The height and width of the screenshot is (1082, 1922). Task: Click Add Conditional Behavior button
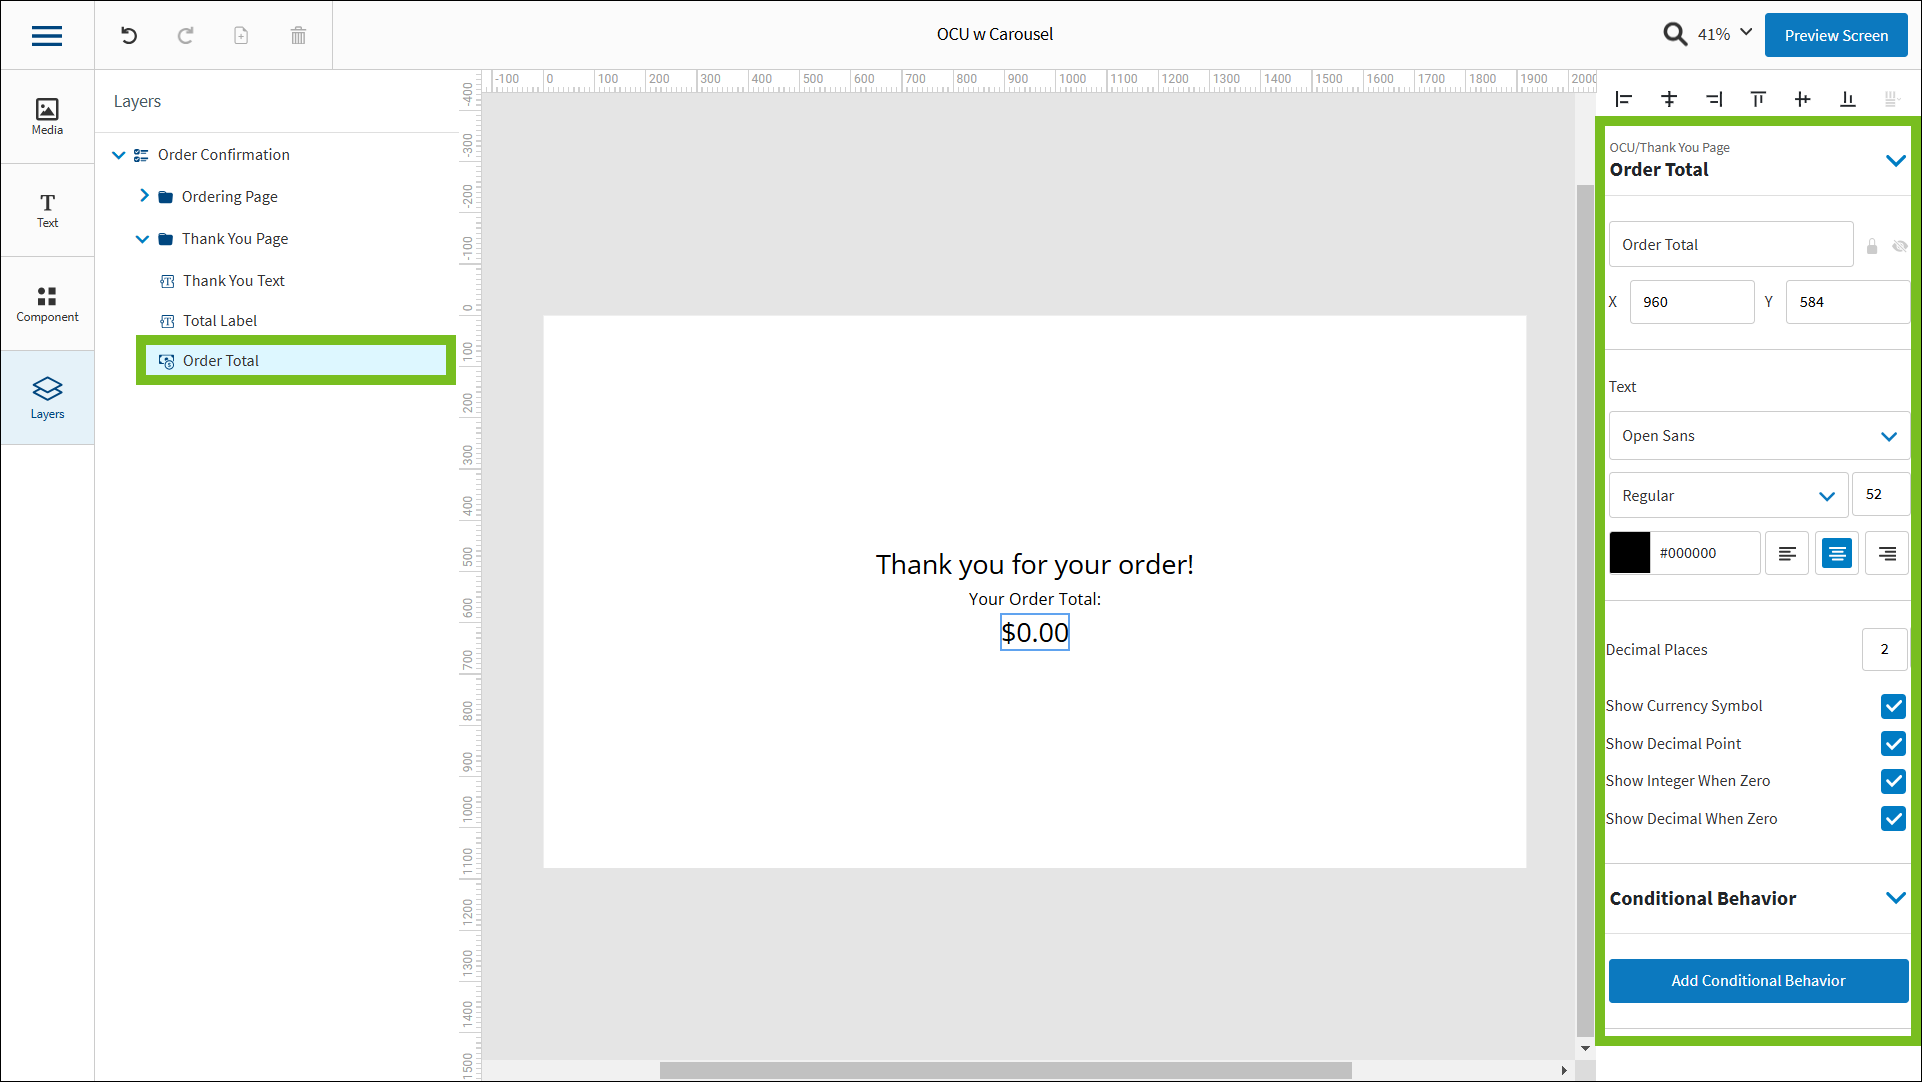pyautogui.click(x=1758, y=981)
